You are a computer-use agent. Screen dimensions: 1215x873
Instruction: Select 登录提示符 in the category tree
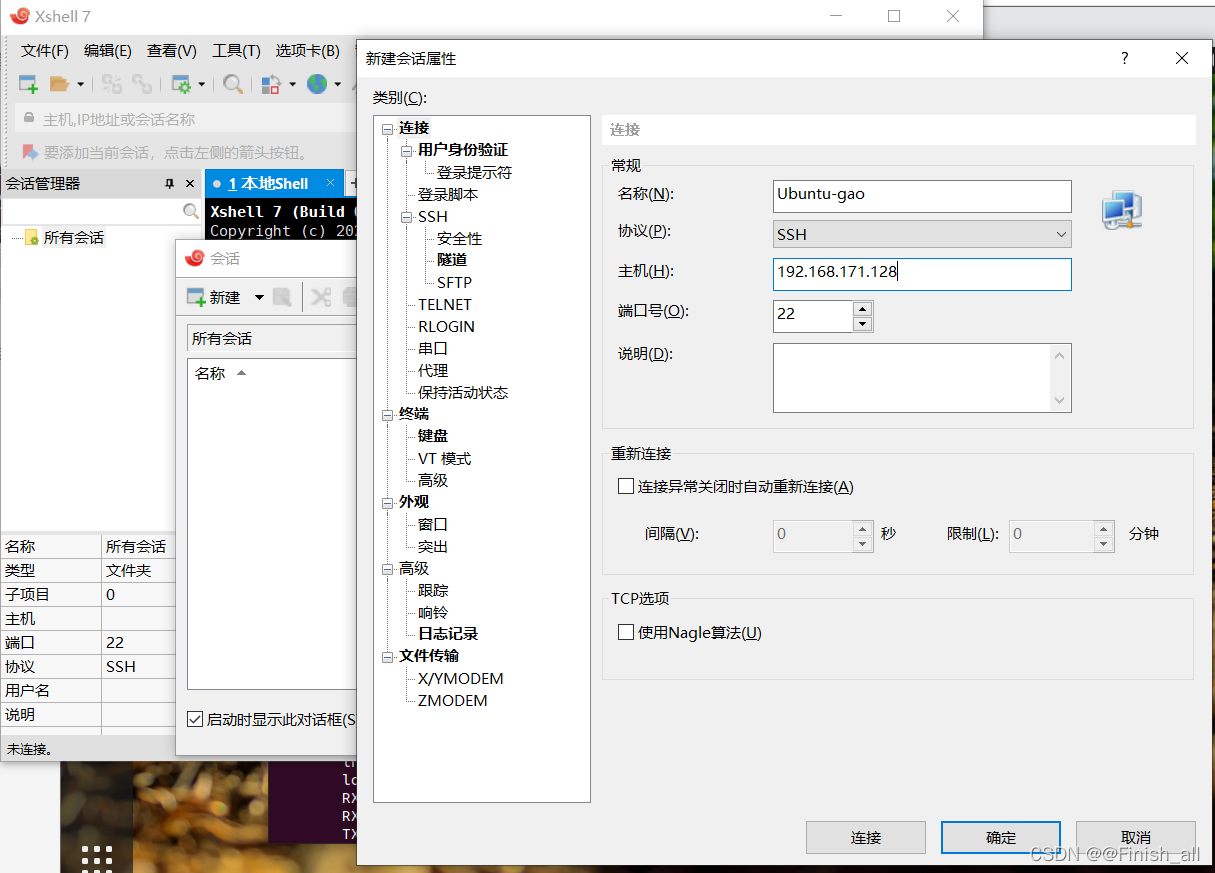(x=474, y=172)
